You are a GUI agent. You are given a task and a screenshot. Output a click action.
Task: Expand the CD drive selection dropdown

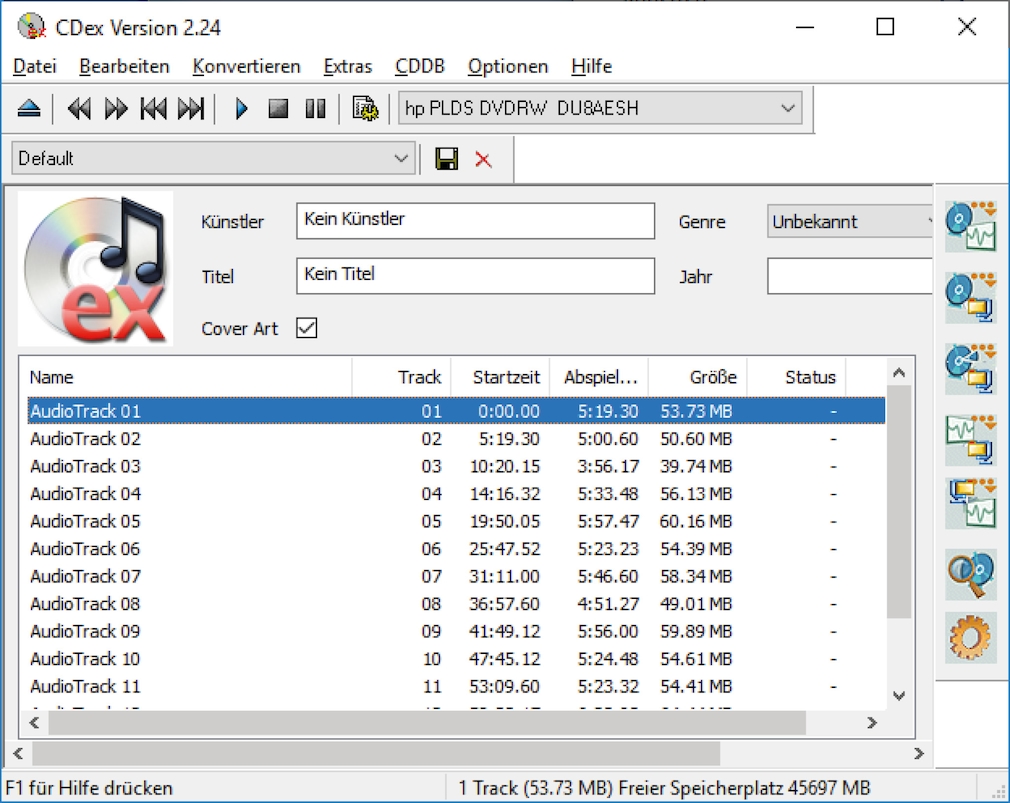coord(788,108)
